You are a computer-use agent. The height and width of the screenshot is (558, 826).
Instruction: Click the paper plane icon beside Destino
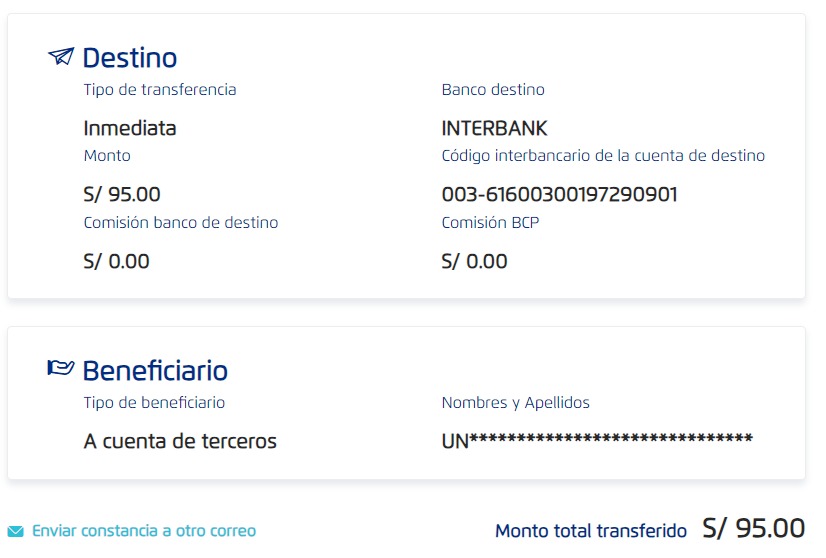point(61,57)
